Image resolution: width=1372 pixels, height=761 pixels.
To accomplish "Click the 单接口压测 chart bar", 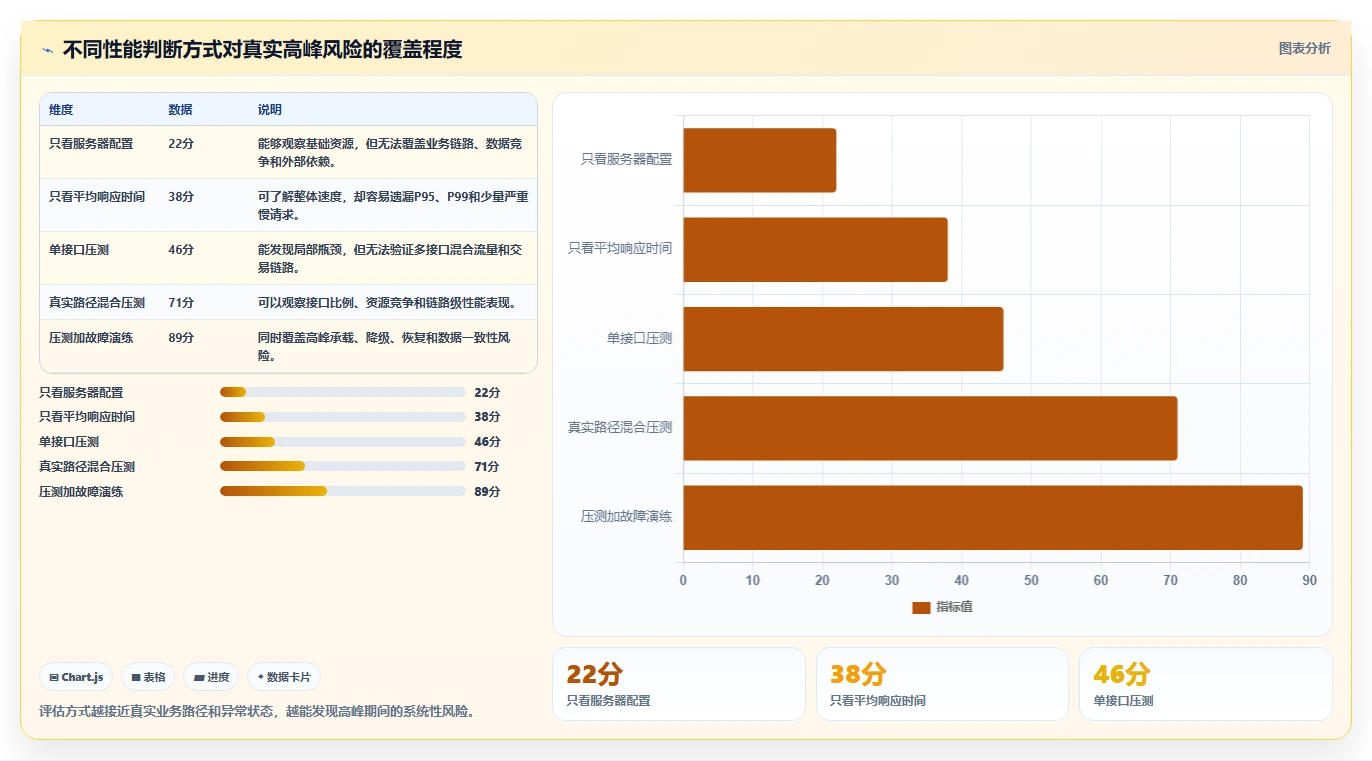I will (843, 339).
